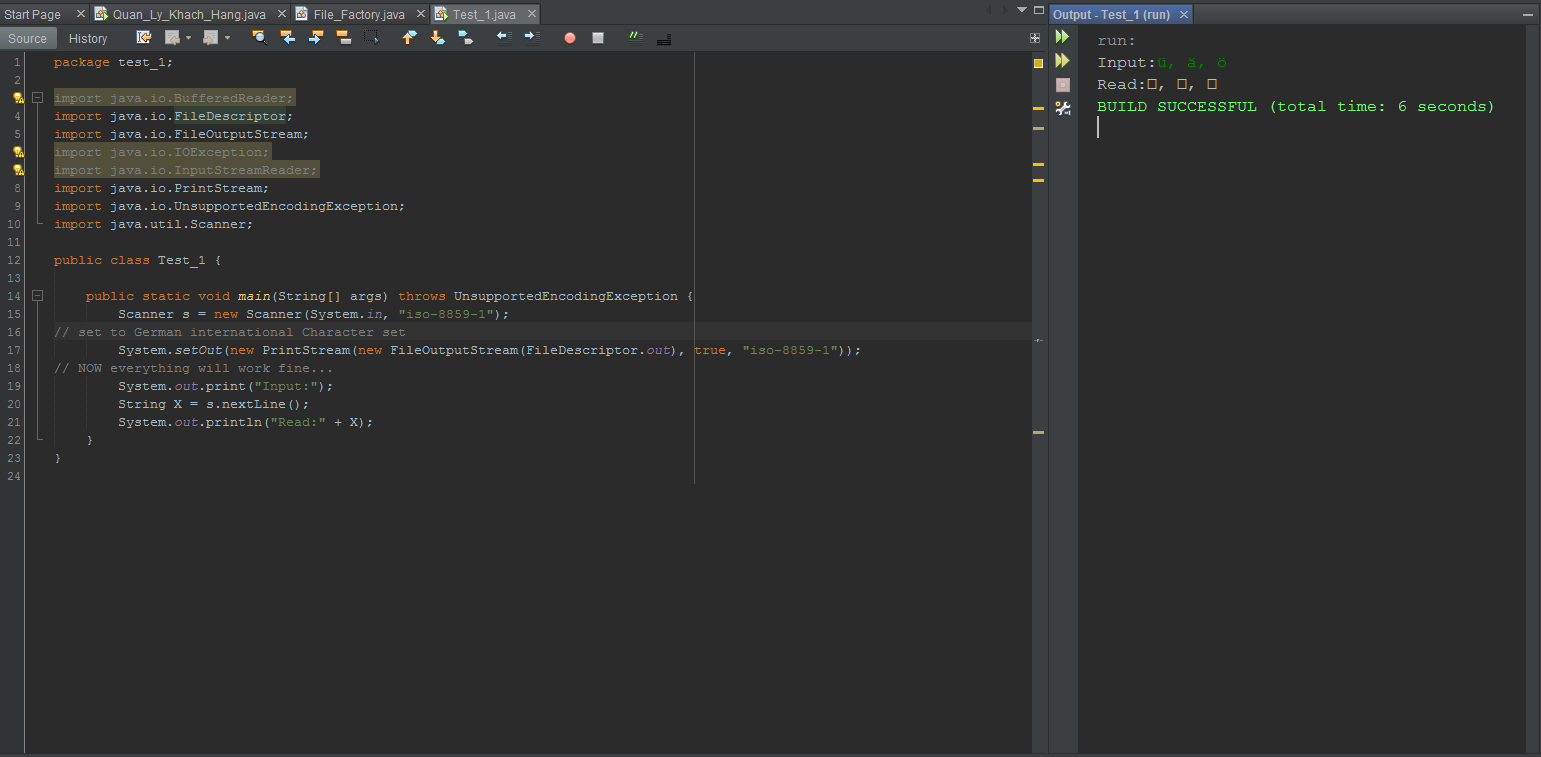Switch to the File_Factory.java tab
This screenshot has width=1541, height=757.
(358, 14)
